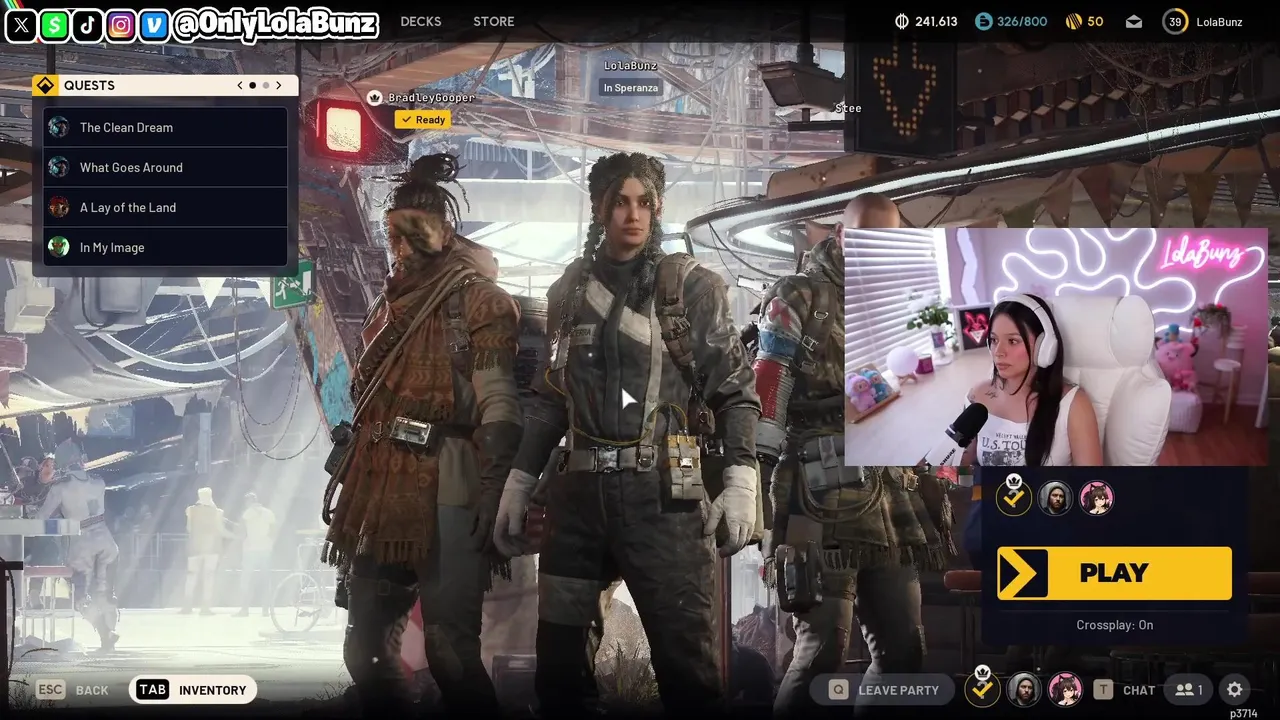1280x720 pixels.
Task: Open the settings gear icon
Action: [x=1235, y=689]
